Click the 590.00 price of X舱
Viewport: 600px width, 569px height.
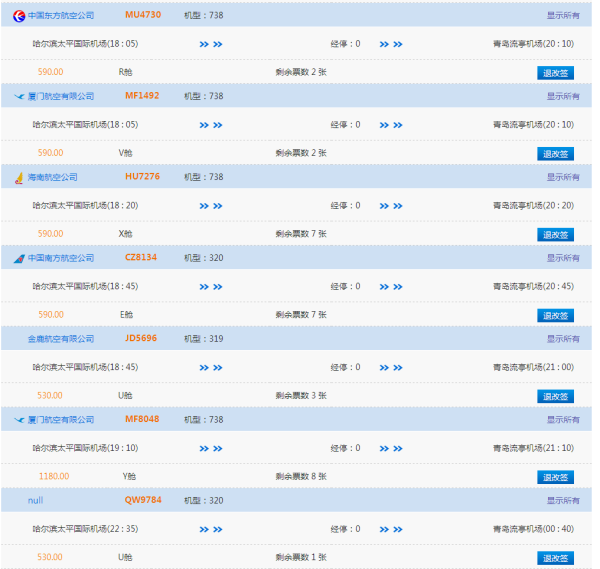[x=51, y=234]
